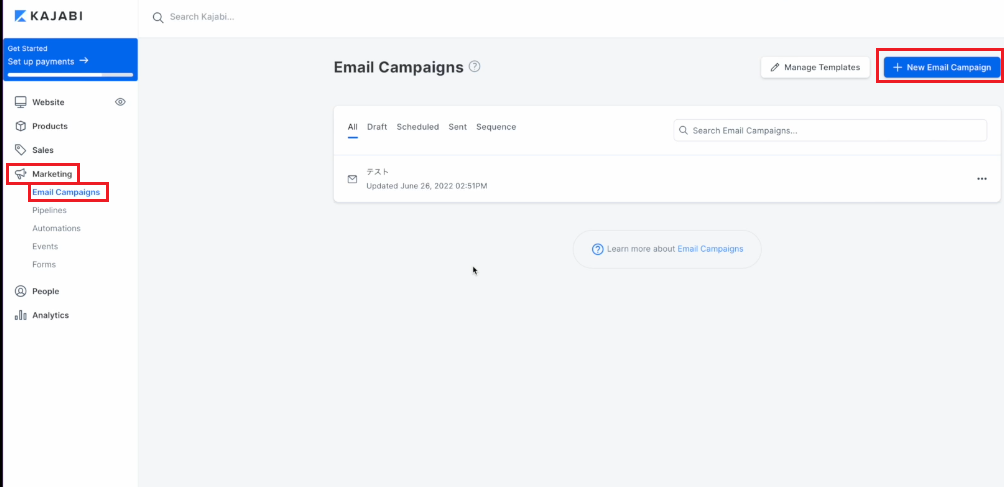Open Products via the box icon
Viewport: 1004px width, 487px height.
(20, 126)
